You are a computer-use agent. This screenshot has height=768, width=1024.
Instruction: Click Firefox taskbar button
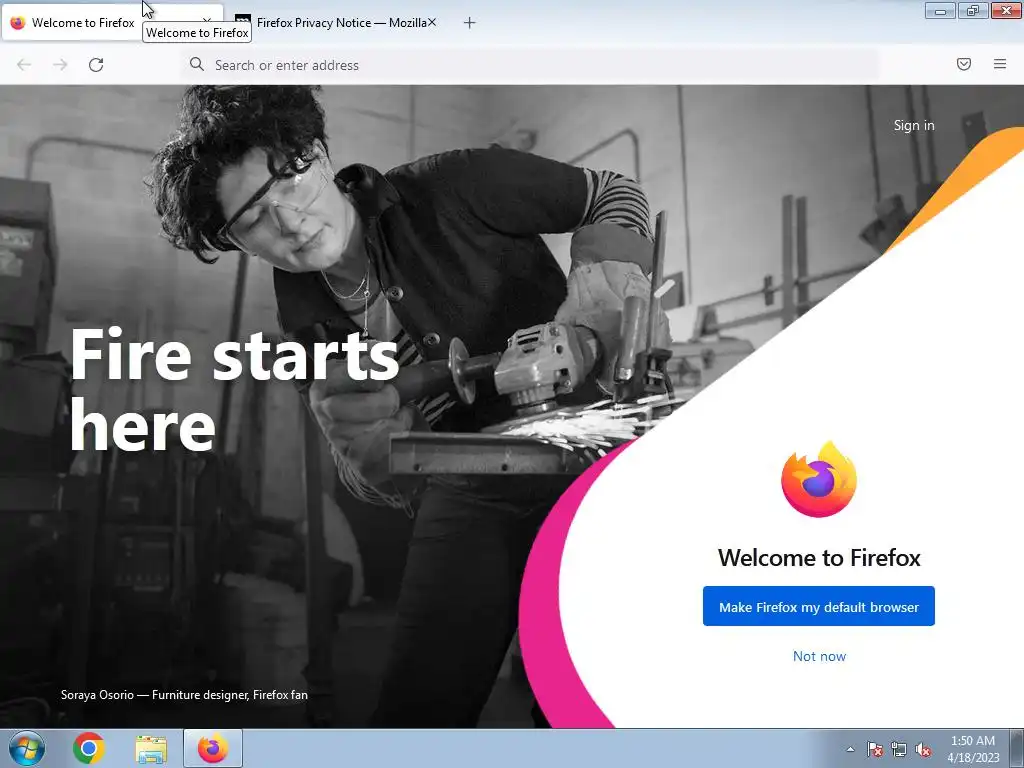[x=213, y=748]
